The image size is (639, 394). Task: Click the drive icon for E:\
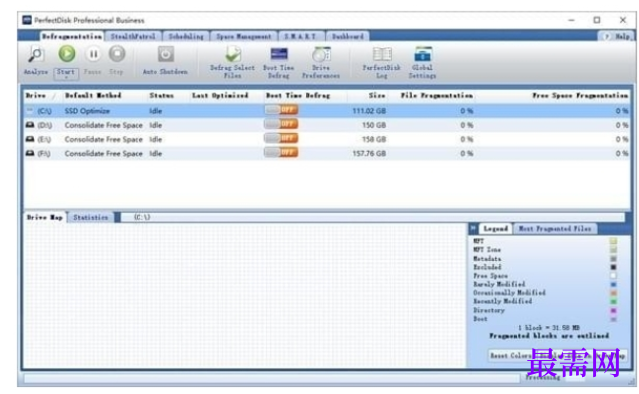pyautogui.click(x=30, y=139)
